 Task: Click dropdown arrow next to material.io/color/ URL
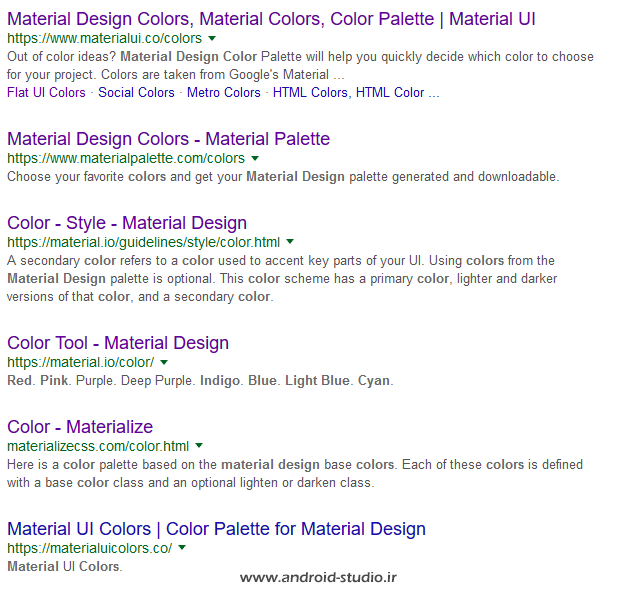click(x=164, y=362)
